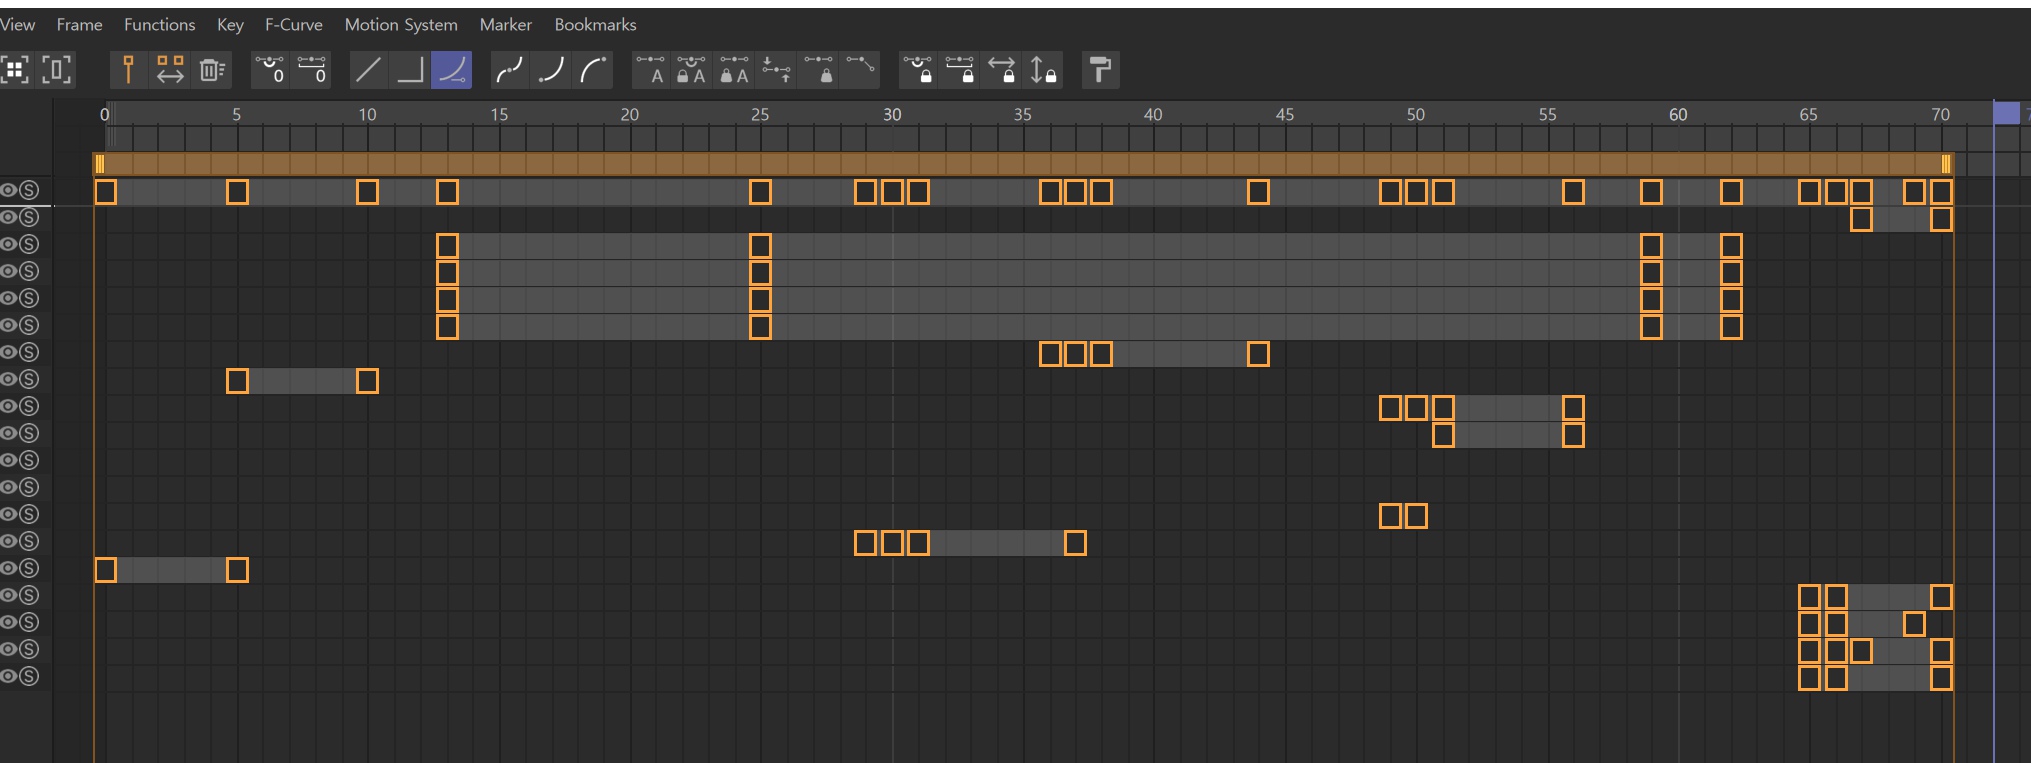Set Linear interpolation with the diagonal line icon
Viewport: 2031px width, 763px height.
(x=368, y=70)
